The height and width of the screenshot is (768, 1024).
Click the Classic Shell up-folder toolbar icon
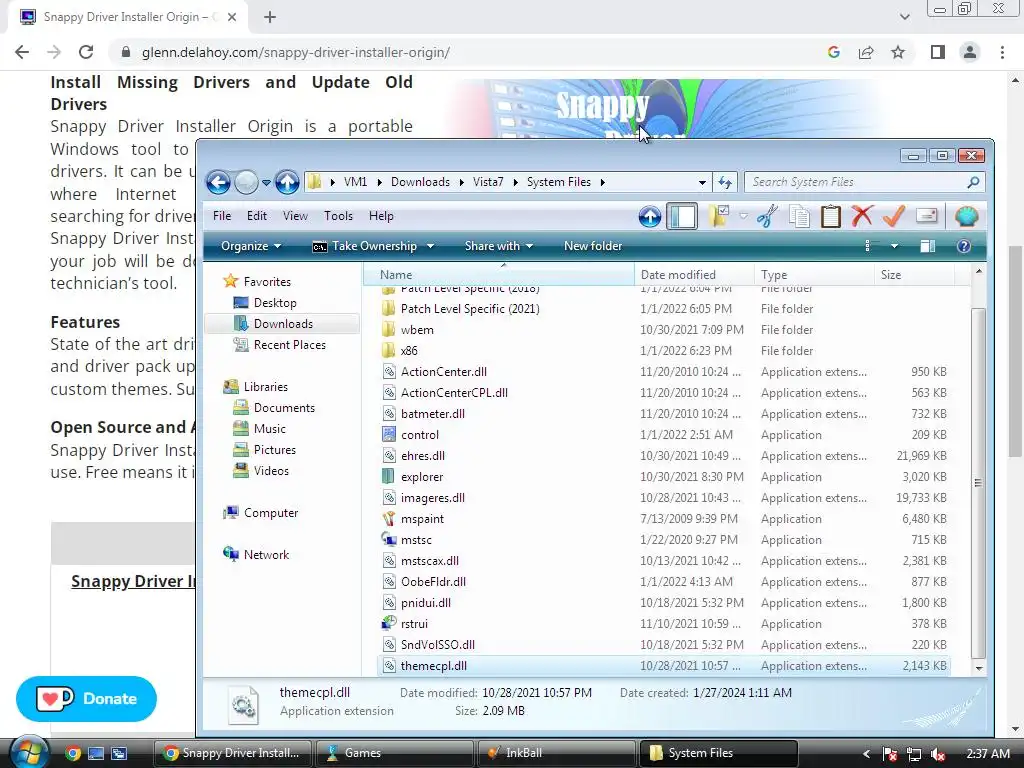point(650,216)
